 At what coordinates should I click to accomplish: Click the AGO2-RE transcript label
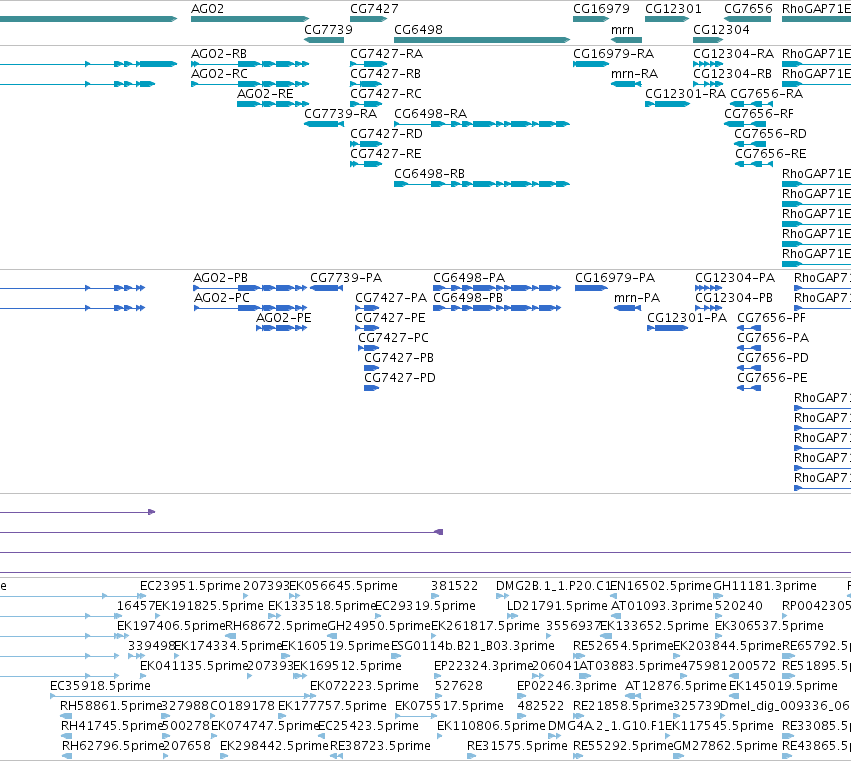[265, 94]
